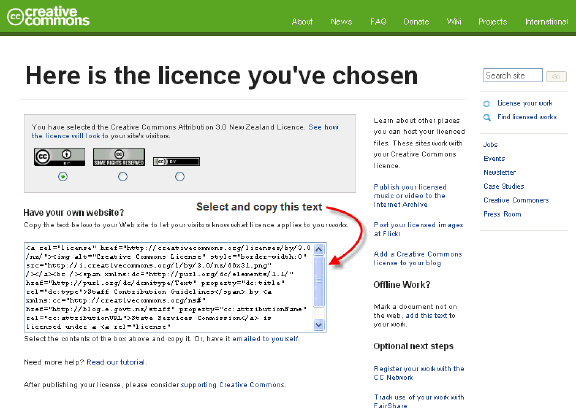Open the Events link

(494, 158)
